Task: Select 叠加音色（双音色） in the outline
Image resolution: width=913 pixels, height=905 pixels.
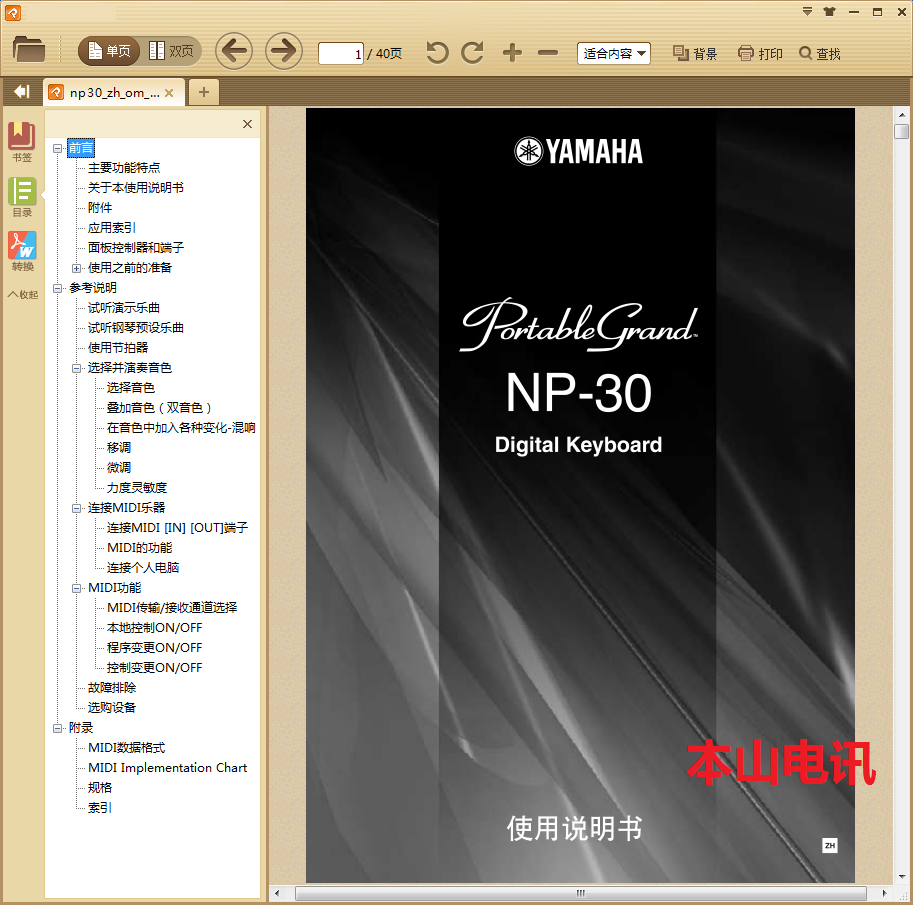Action: pos(159,408)
